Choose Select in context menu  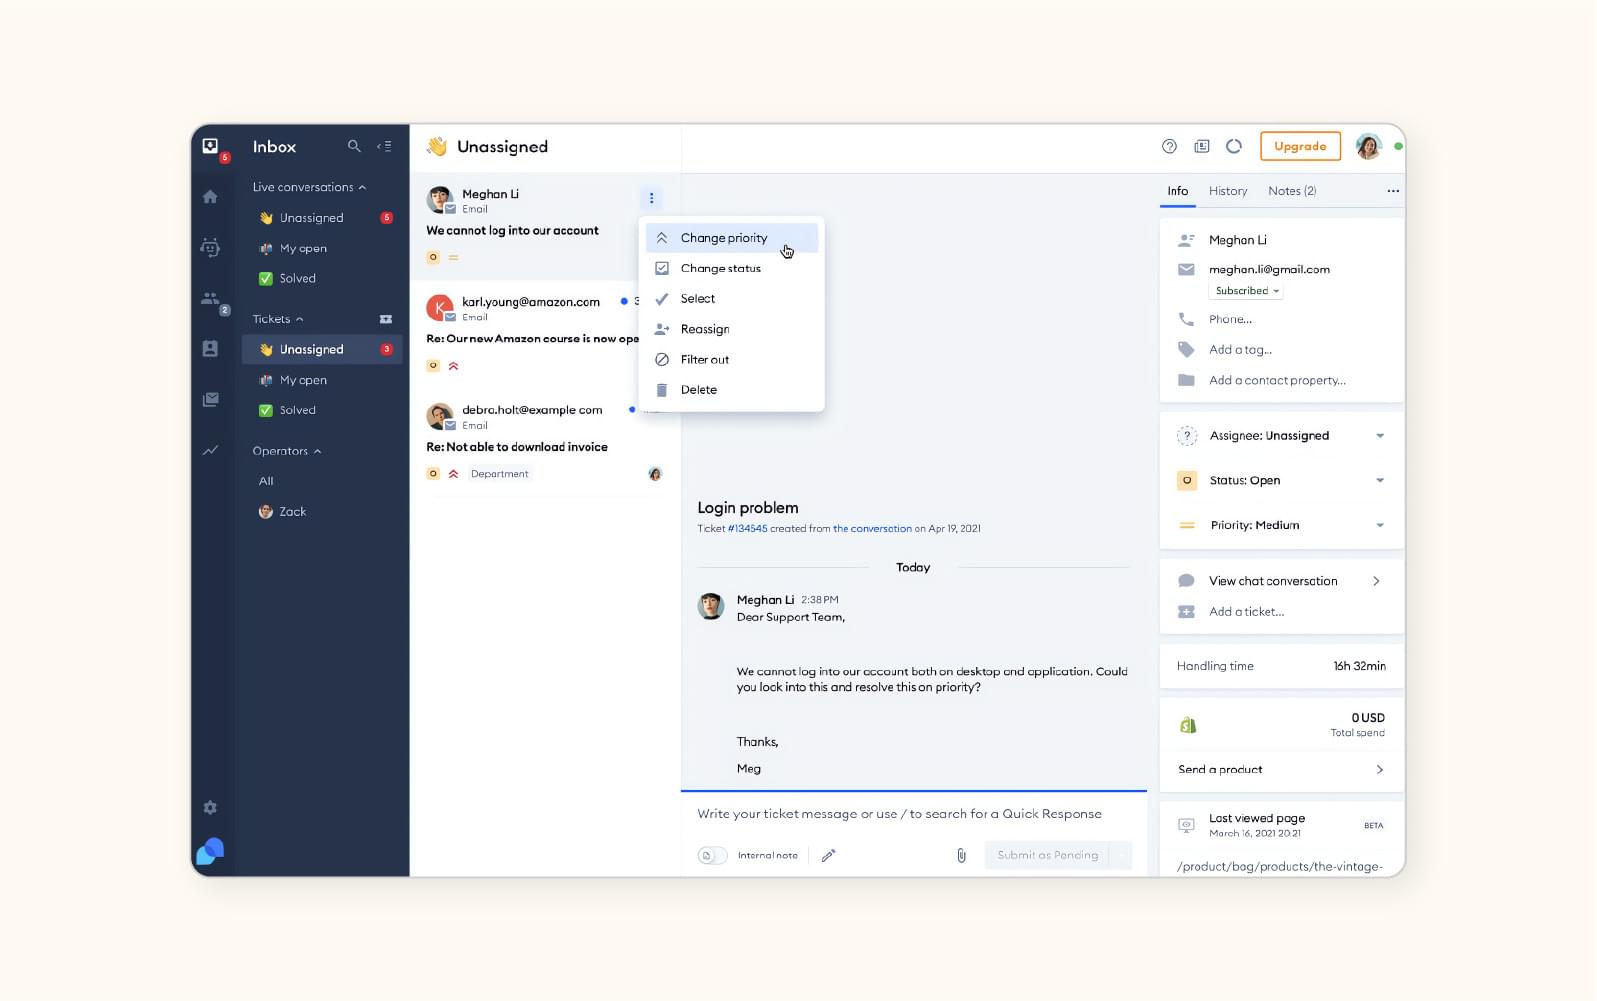(732, 298)
